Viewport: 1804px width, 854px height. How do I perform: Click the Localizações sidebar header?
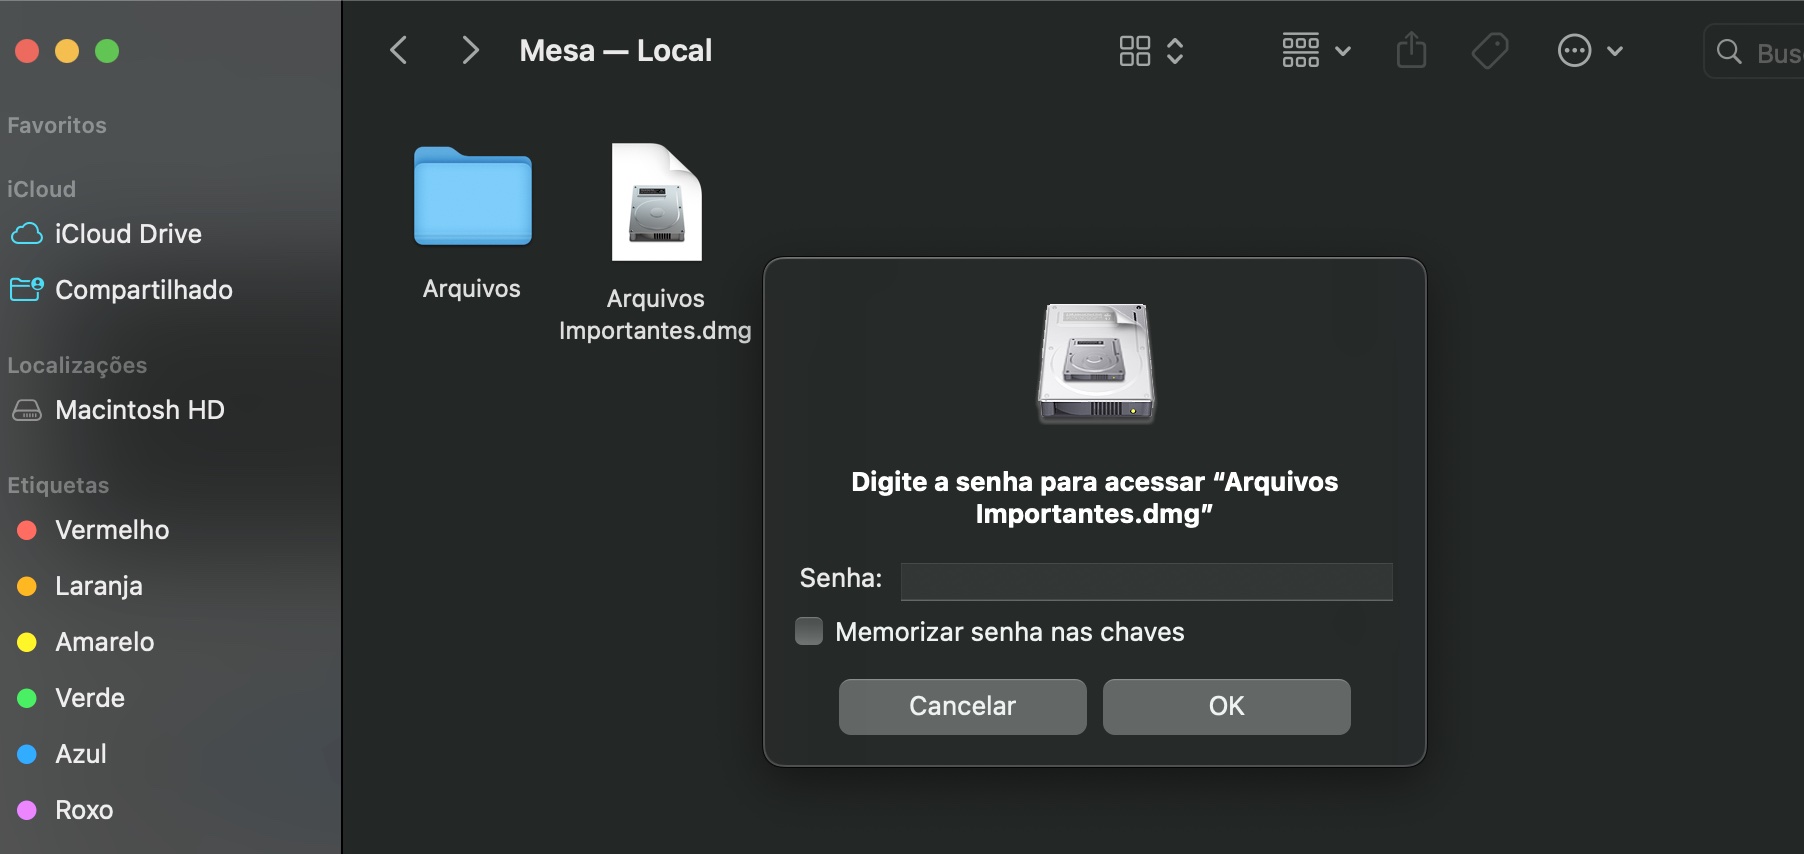point(77,365)
